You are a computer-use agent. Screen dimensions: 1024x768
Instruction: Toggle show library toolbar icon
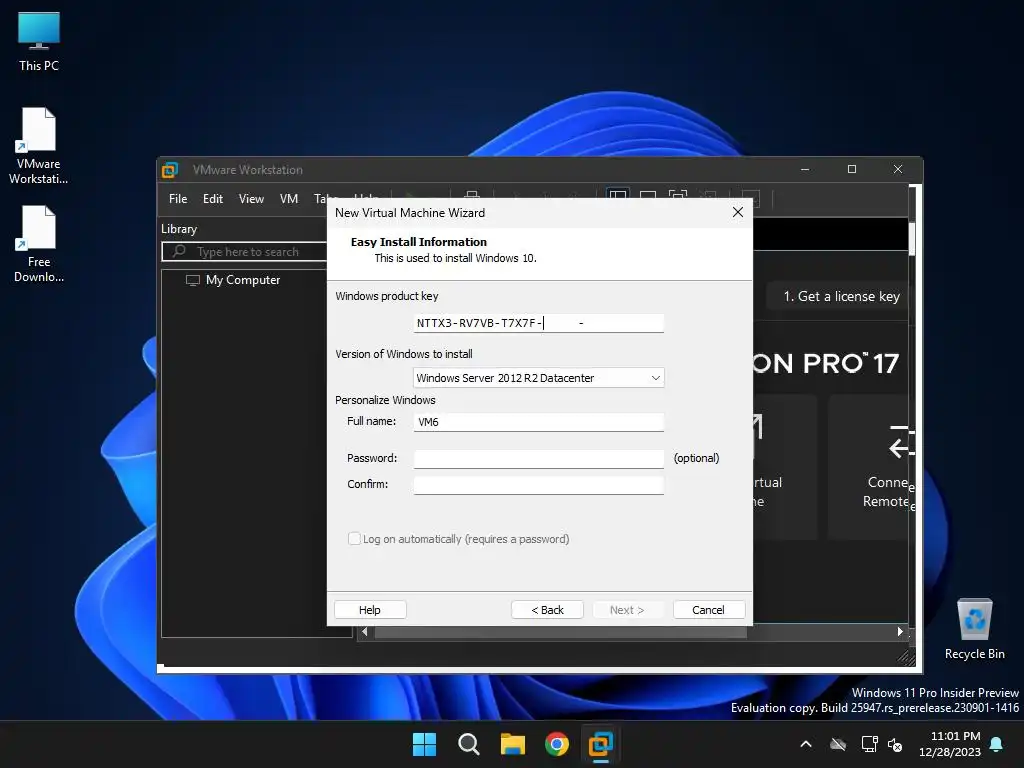(x=617, y=196)
